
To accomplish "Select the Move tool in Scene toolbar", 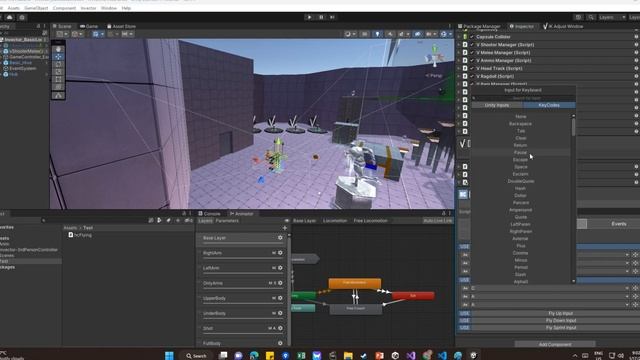I will point(58,56).
